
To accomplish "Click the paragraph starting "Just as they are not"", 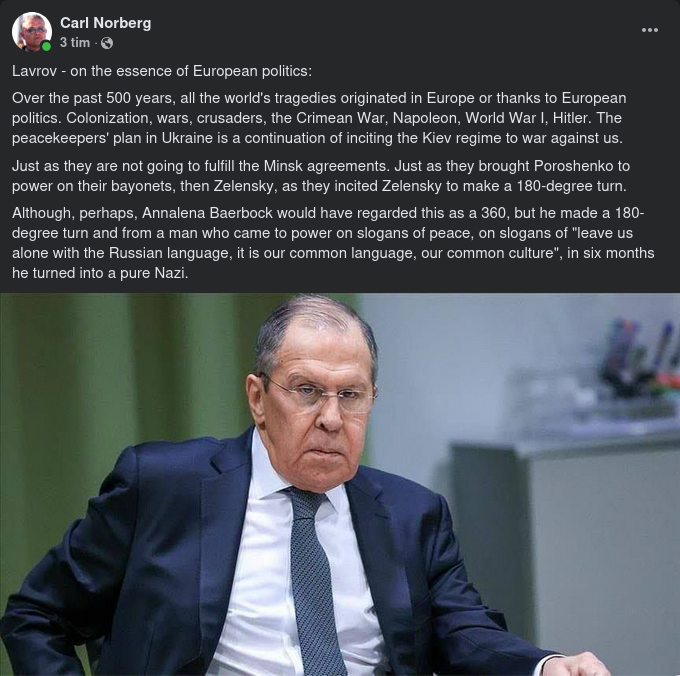I will tap(320, 176).
